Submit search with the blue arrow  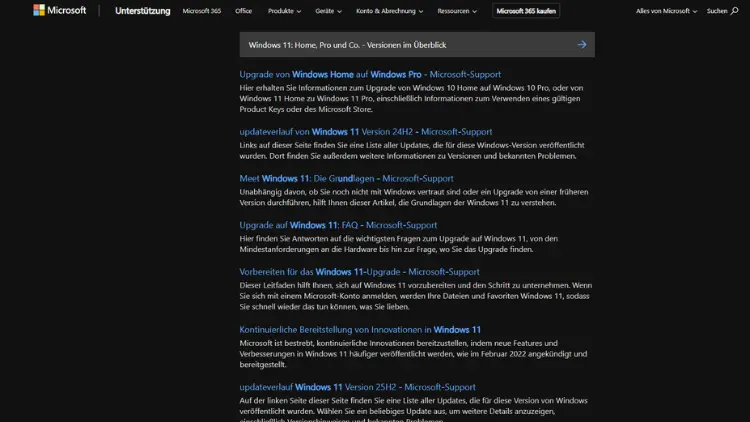click(x=582, y=44)
